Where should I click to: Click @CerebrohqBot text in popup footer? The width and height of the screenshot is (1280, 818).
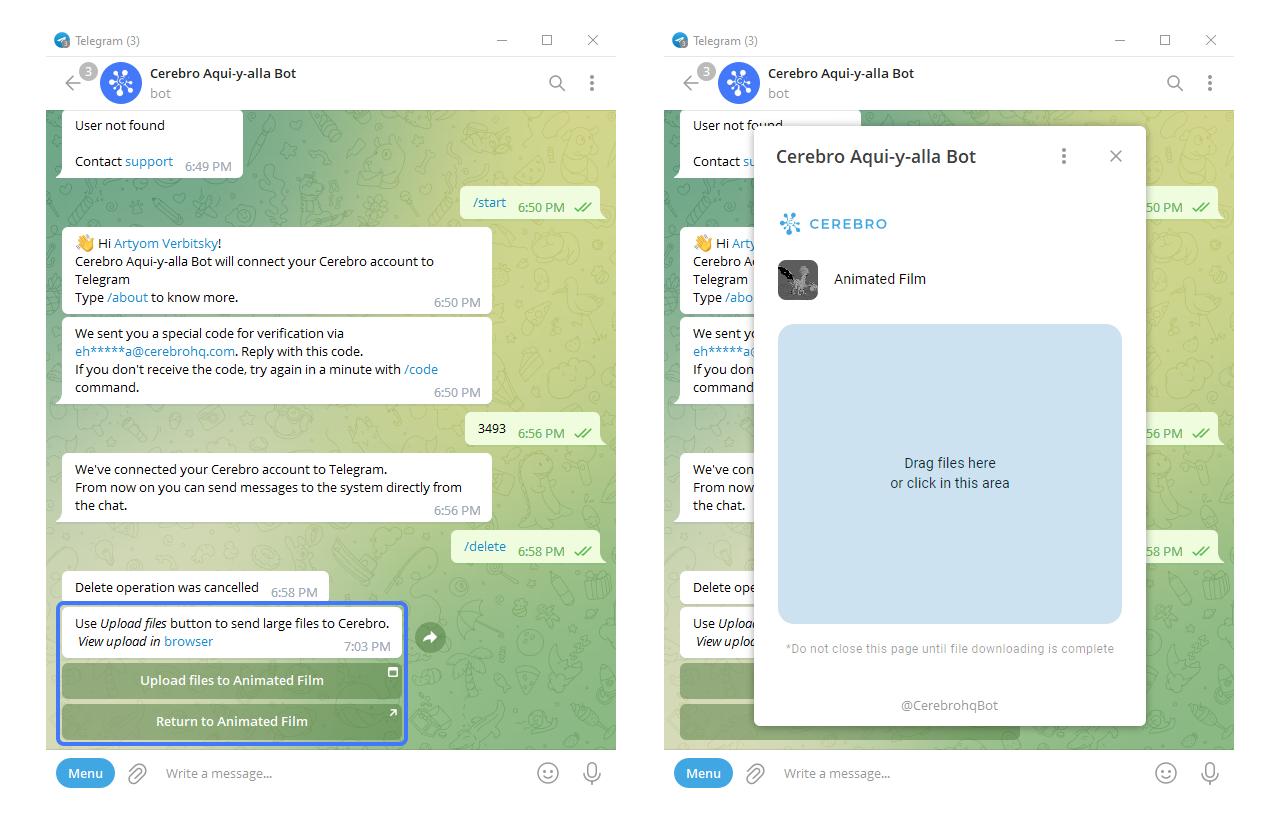point(950,705)
